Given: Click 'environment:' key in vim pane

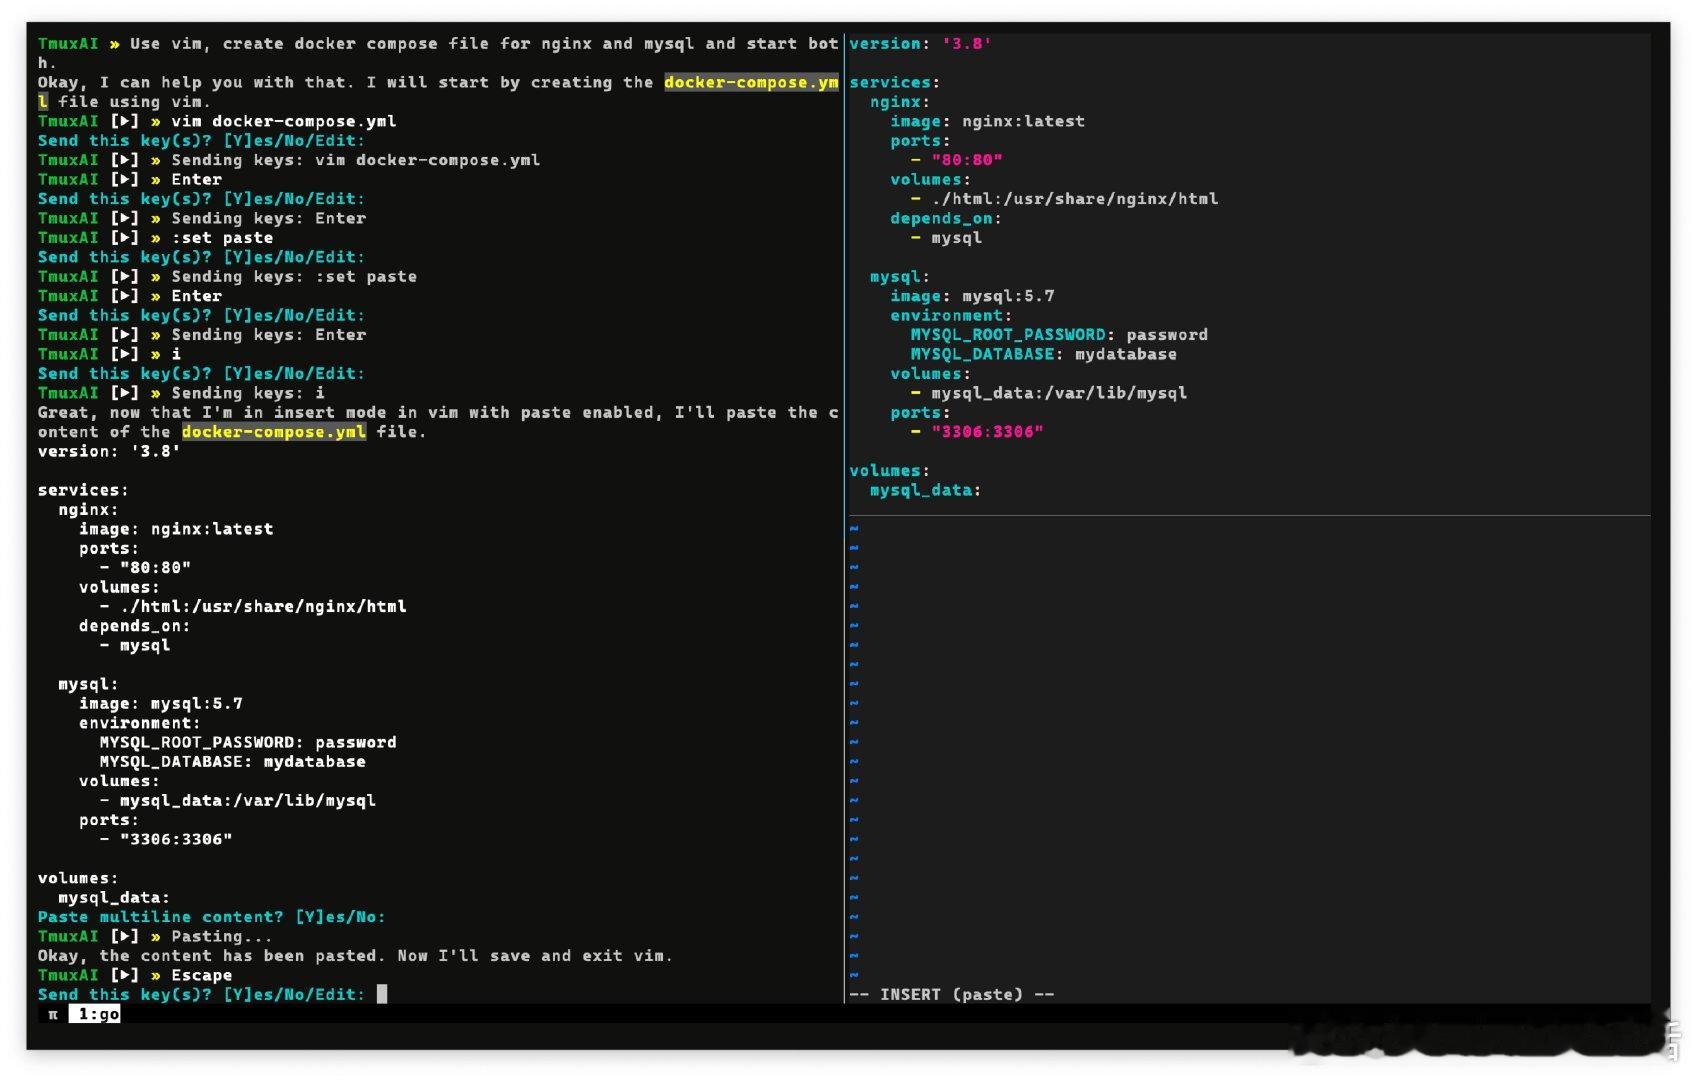Looking at the screenshot, I should [x=951, y=315].
